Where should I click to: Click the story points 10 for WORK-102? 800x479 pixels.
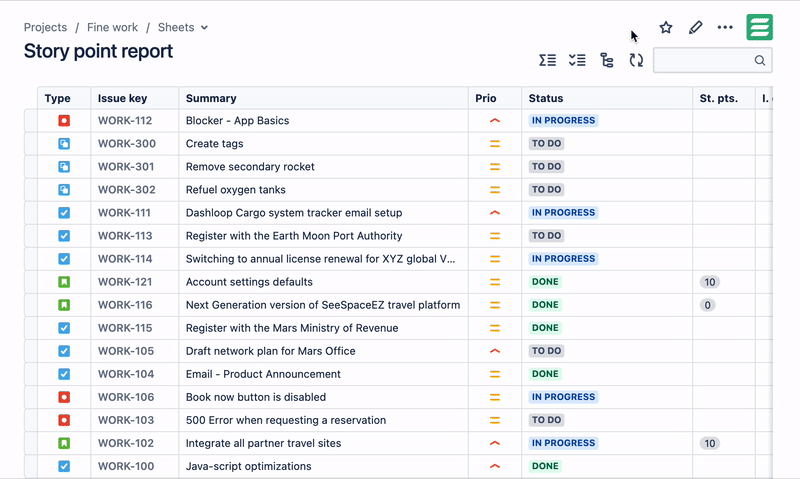710,443
